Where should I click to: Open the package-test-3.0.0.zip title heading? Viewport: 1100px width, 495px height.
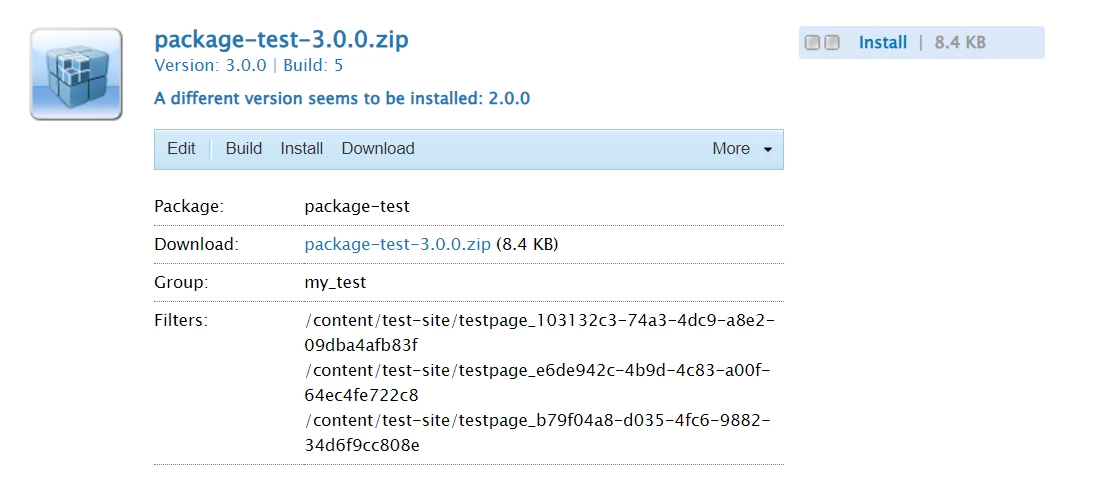tap(281, 40)
